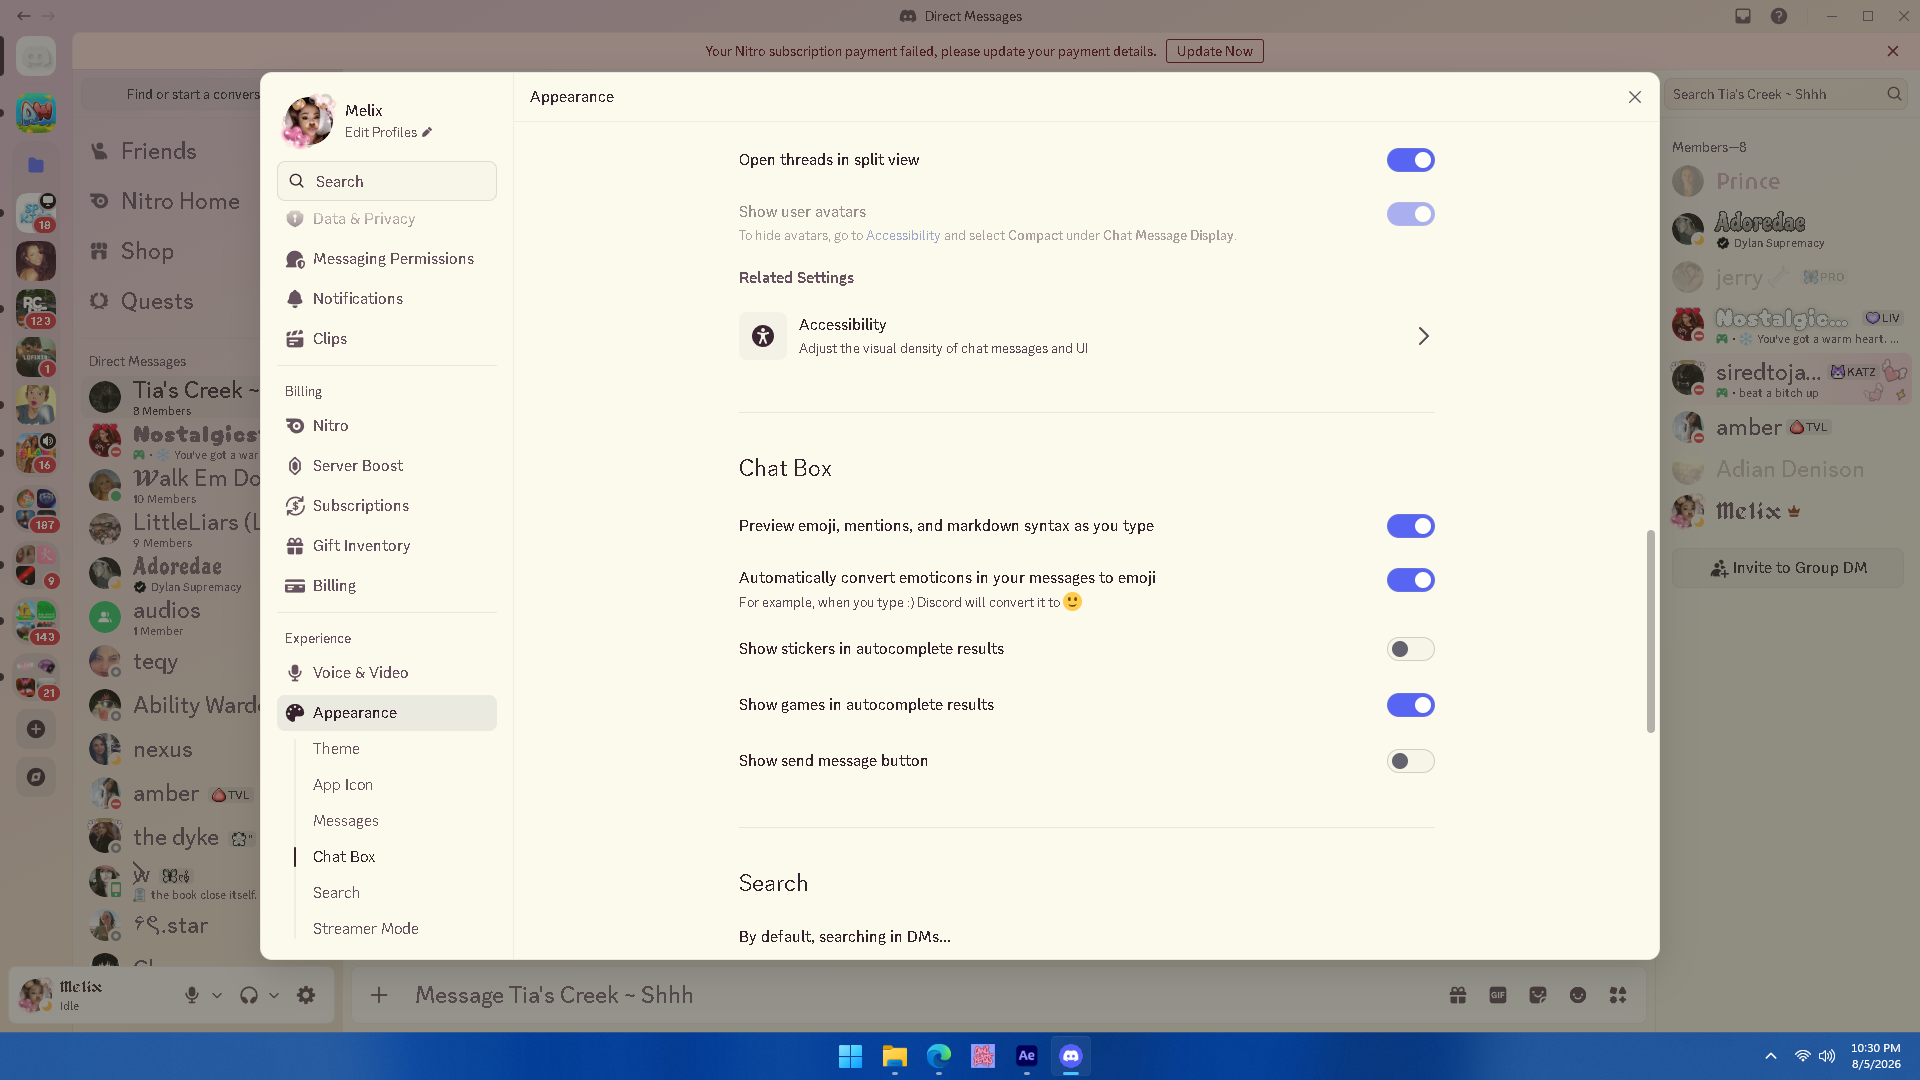Jump to App Icon subsection

(343, 785)
